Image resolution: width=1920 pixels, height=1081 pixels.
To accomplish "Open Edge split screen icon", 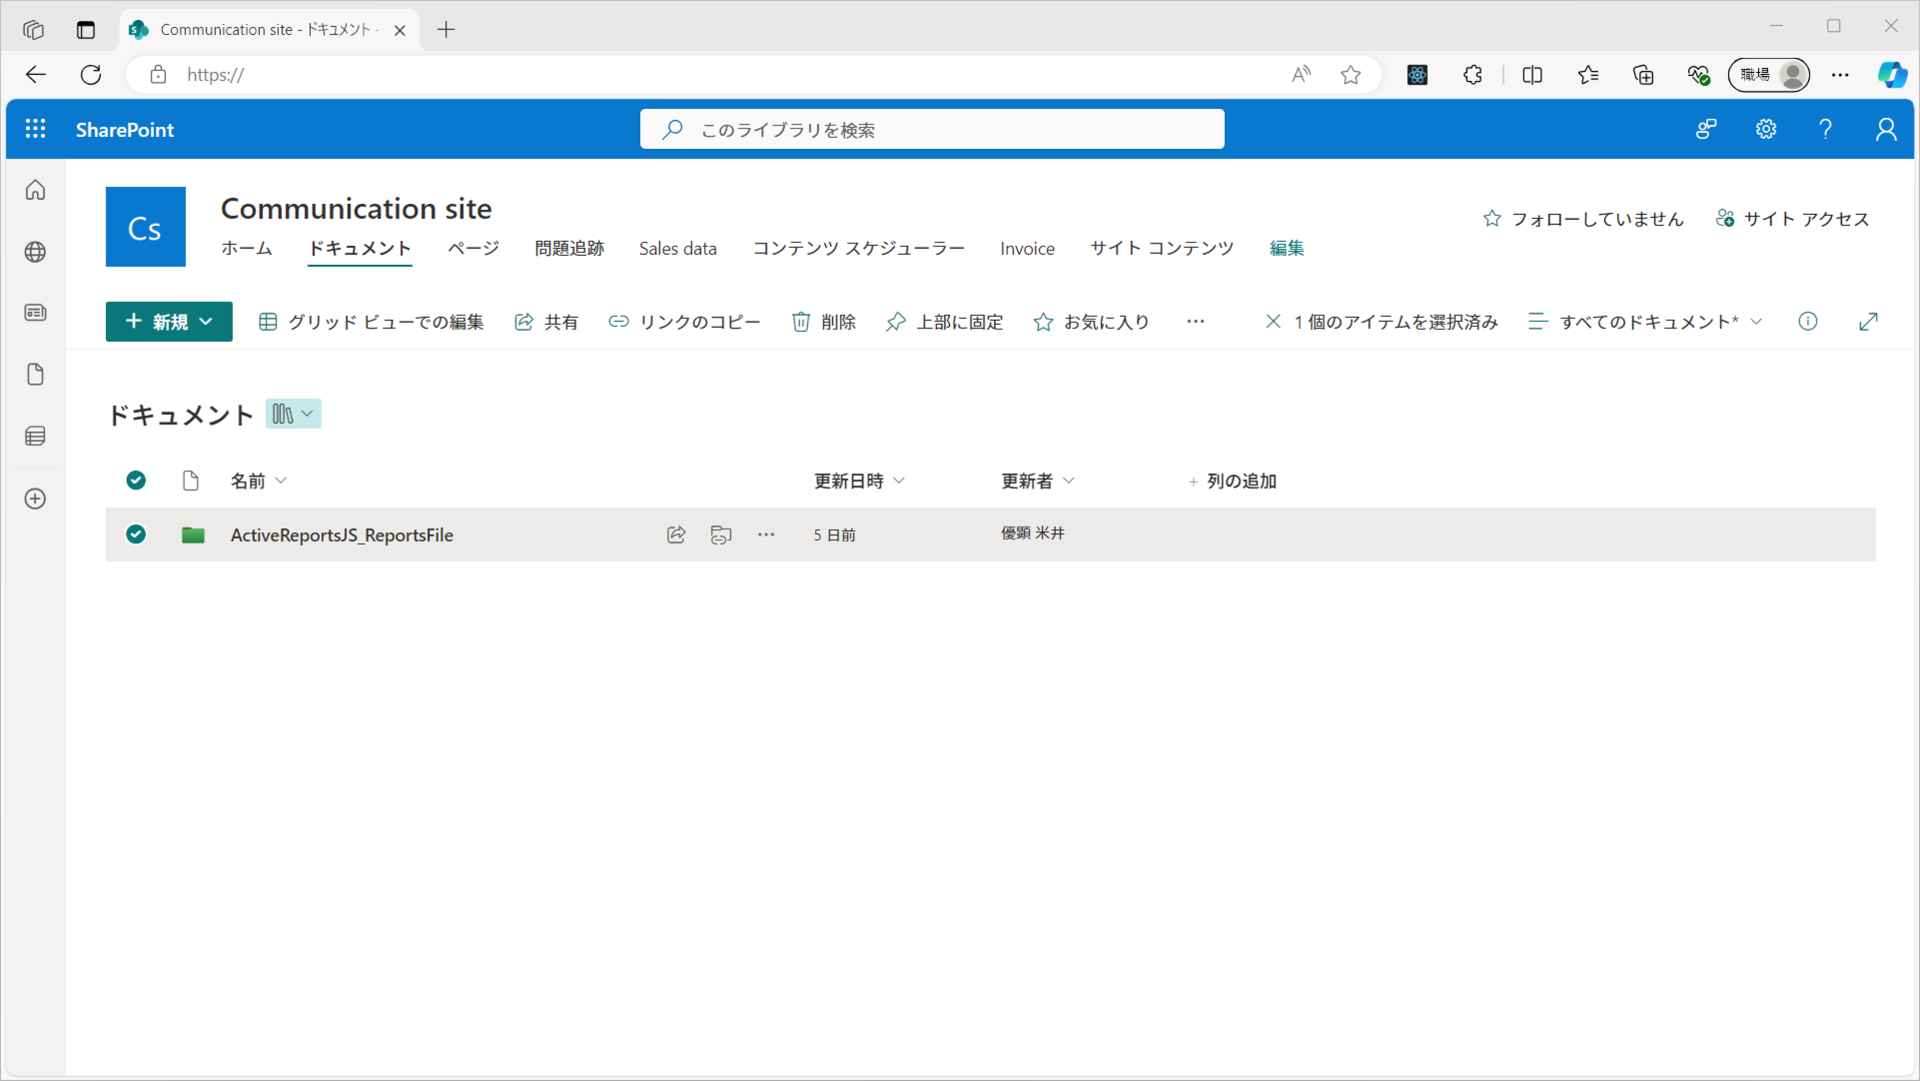I will [1532, 74].
